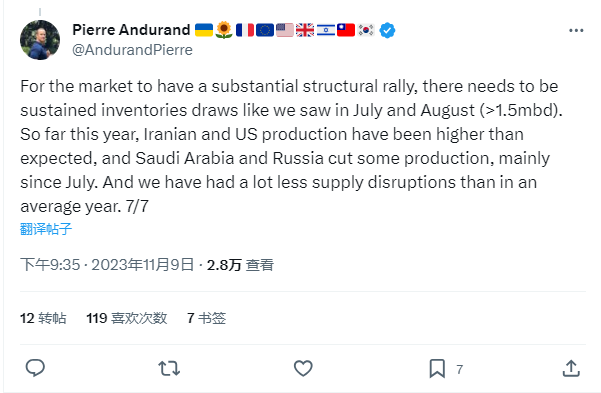The image size is (601, 393).
Task: Click the sunflower emoji in name
Action: coord(224,30)
